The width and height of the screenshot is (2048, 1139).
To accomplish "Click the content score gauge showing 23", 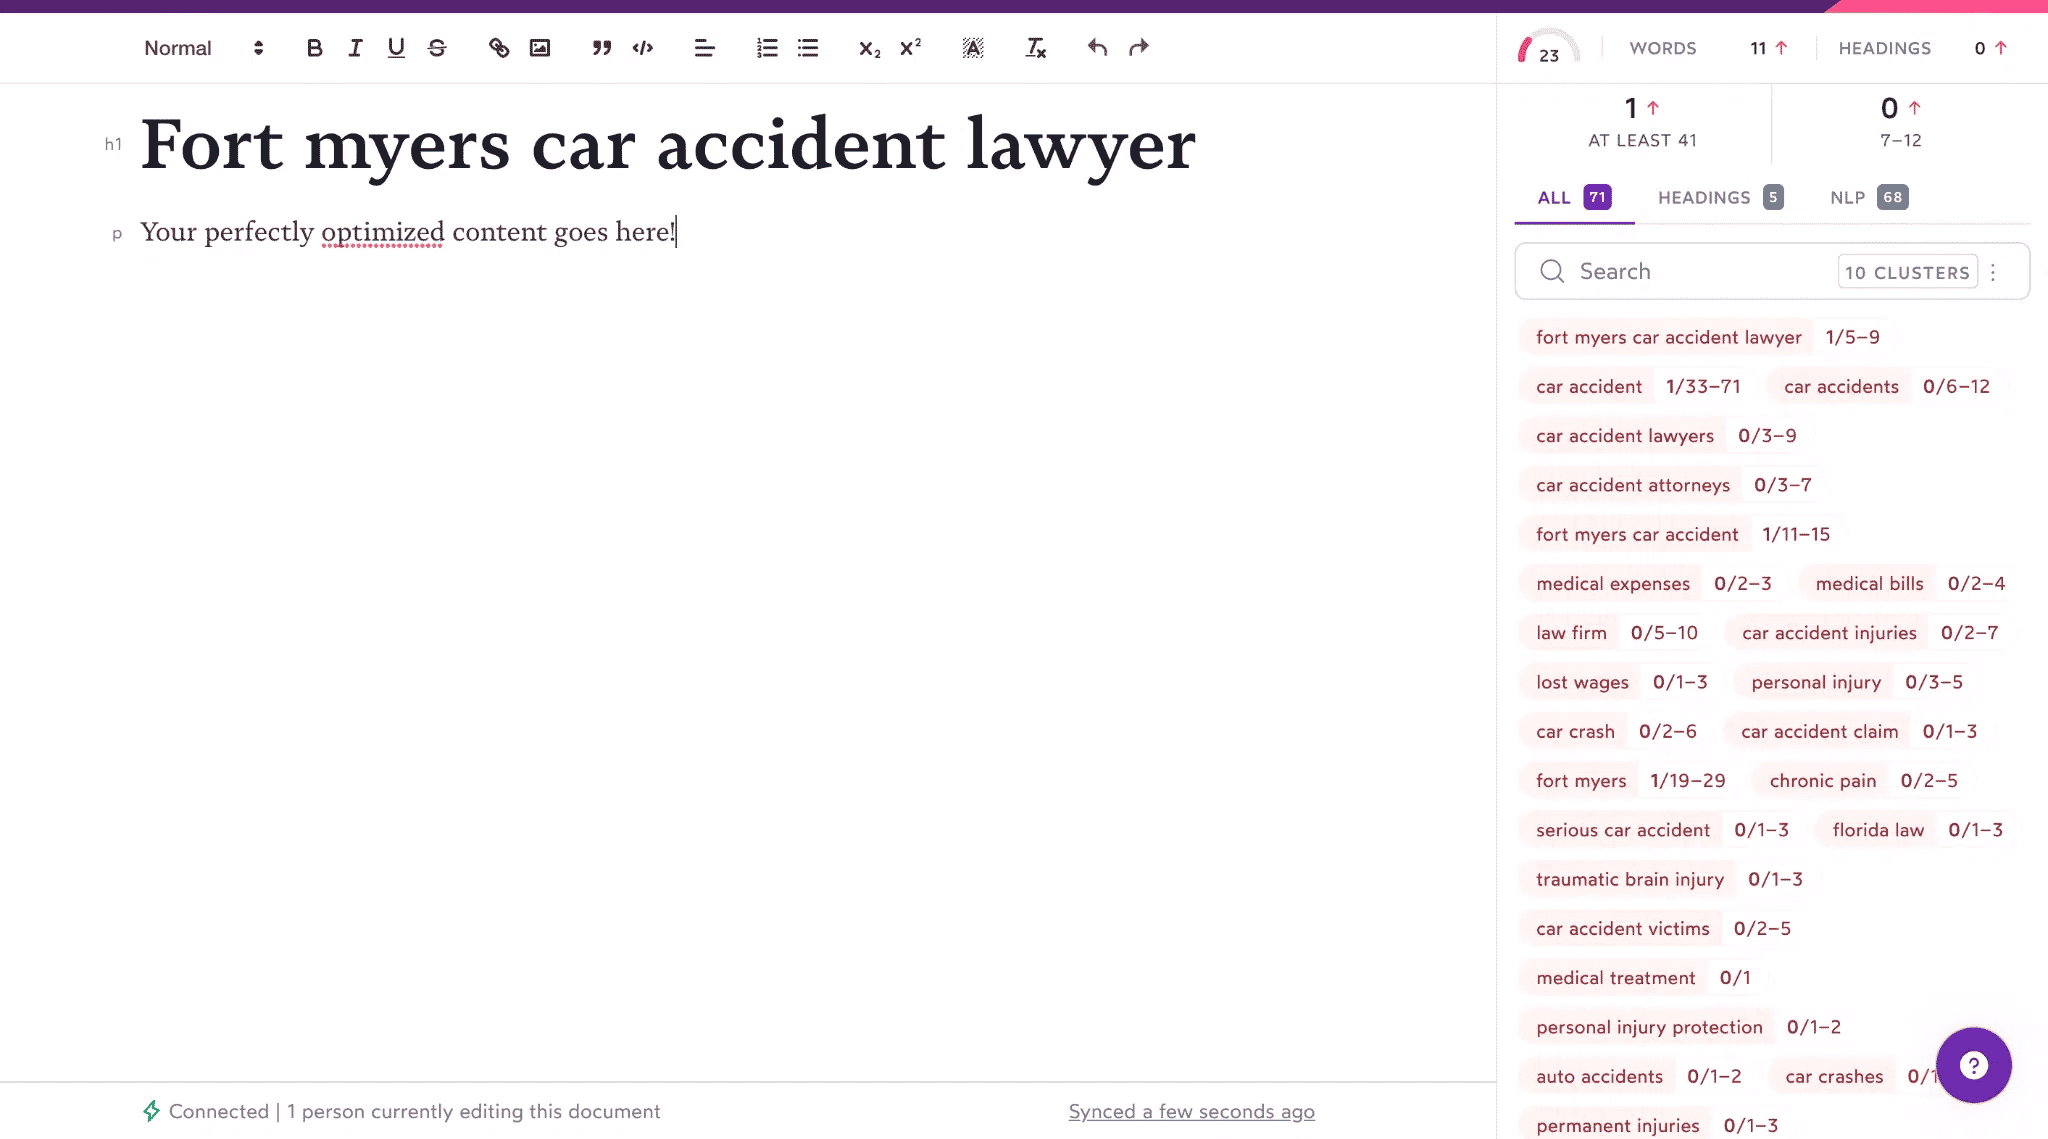I will point(1548,48).
